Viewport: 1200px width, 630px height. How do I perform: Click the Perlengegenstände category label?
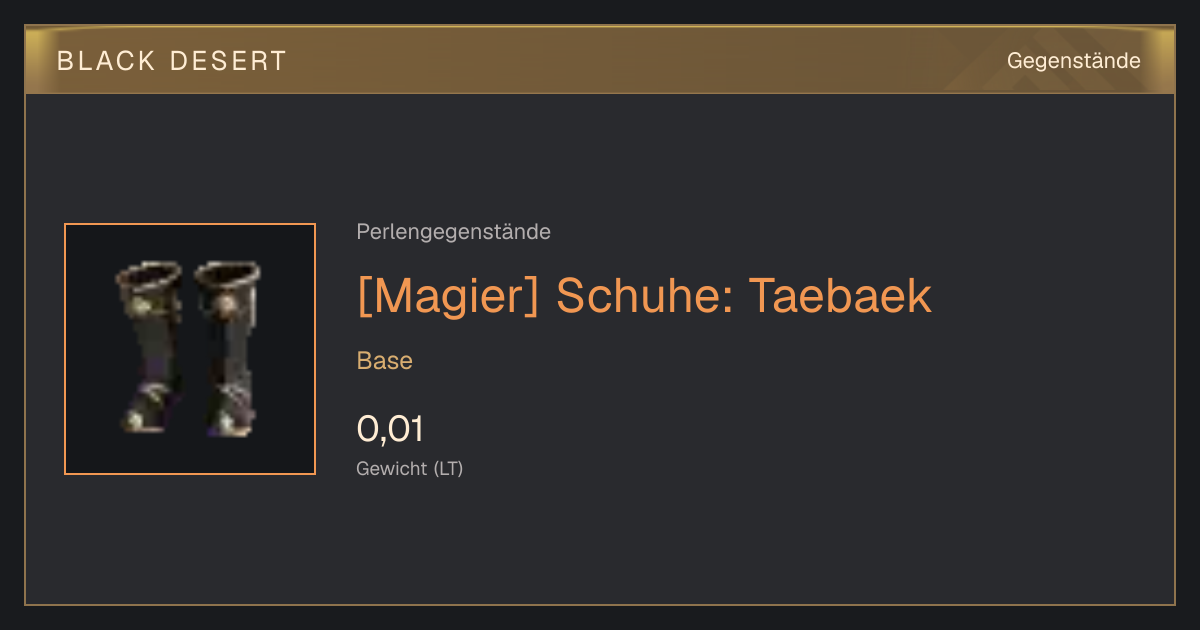pos(453,232)
